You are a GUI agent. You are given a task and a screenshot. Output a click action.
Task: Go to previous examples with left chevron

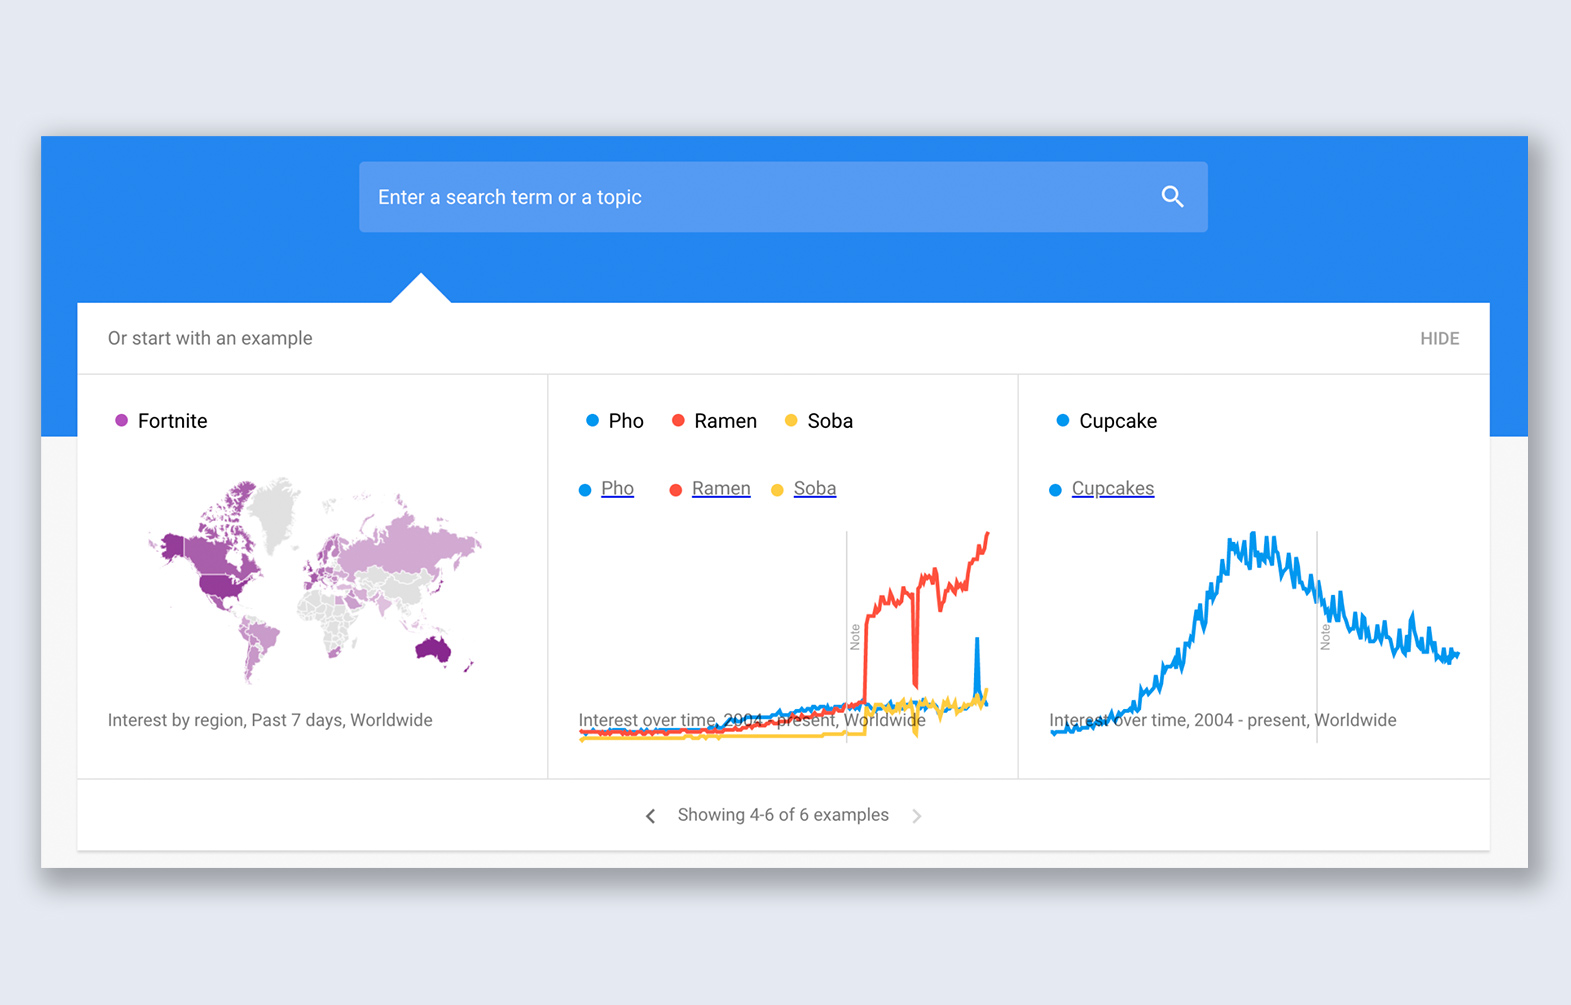pyautogui.click(x=651, y=816)
